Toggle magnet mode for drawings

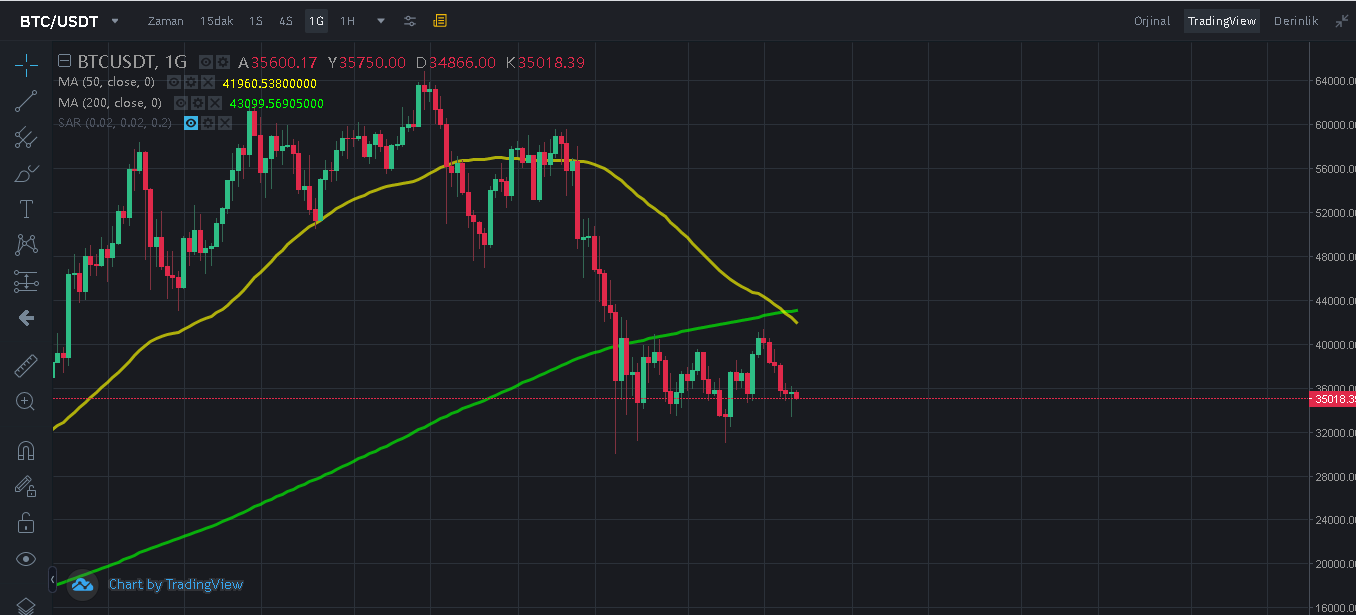click(26, 450)
